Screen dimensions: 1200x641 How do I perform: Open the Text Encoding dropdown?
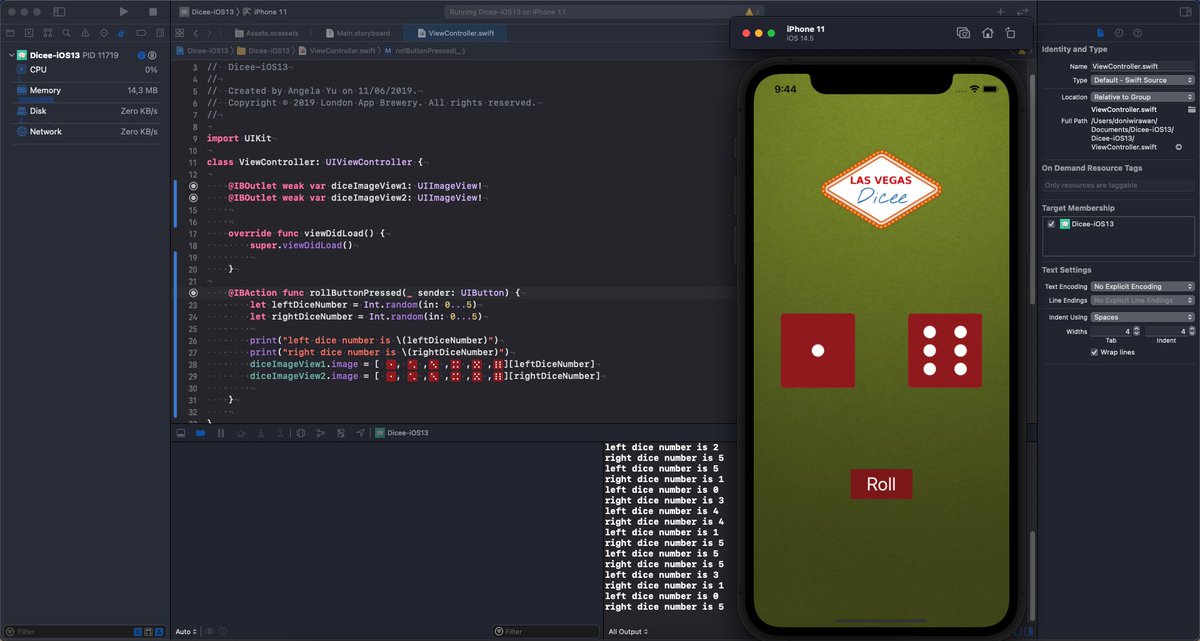click(x=1143, y=286)
